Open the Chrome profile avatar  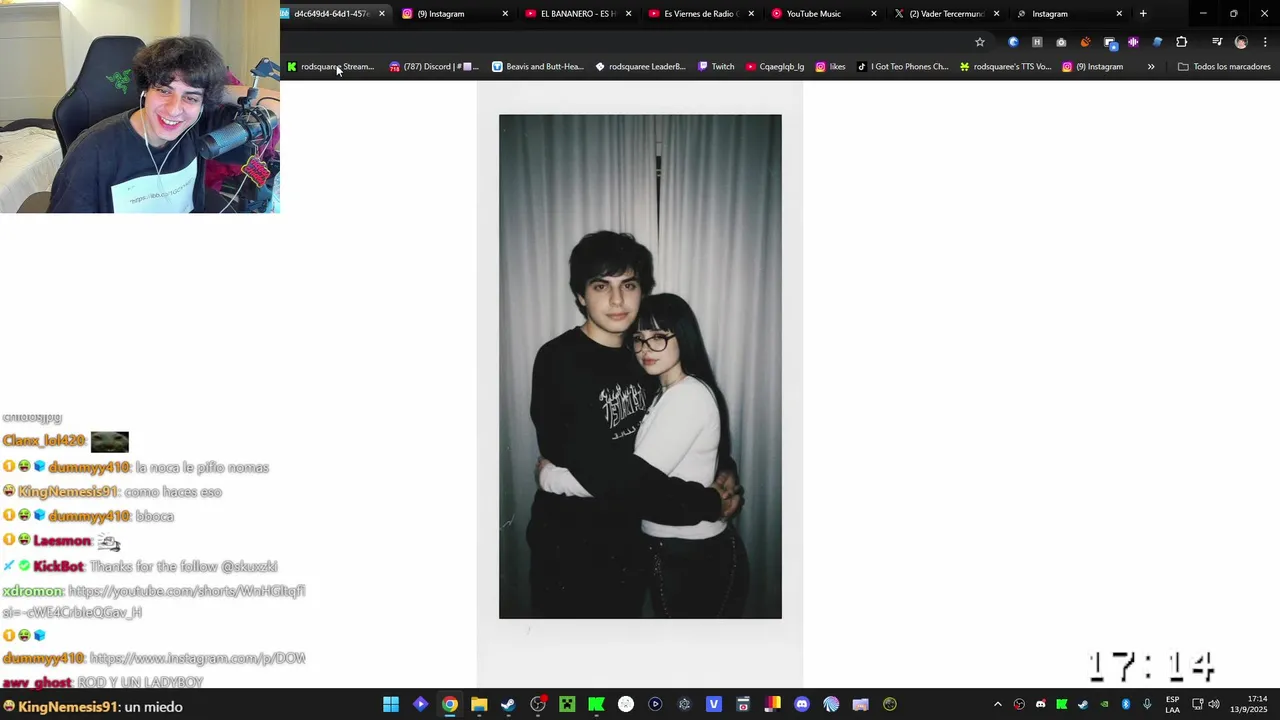1241,42
